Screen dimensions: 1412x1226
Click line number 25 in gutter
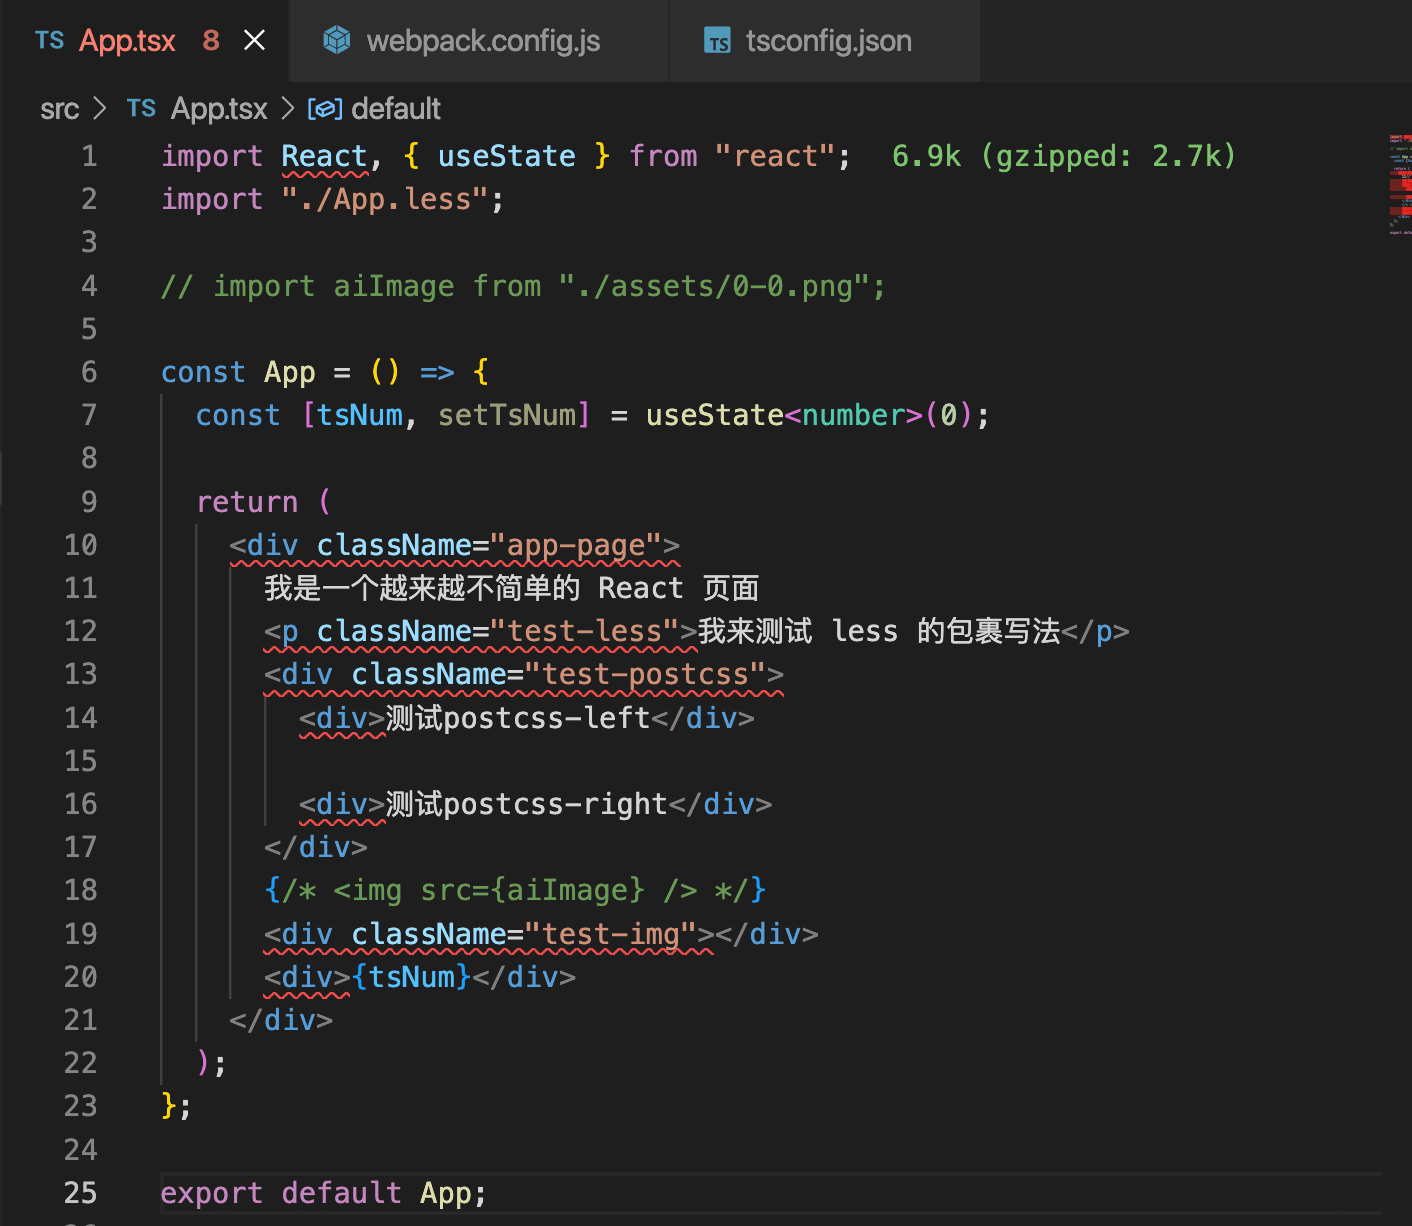[81, 1193]
